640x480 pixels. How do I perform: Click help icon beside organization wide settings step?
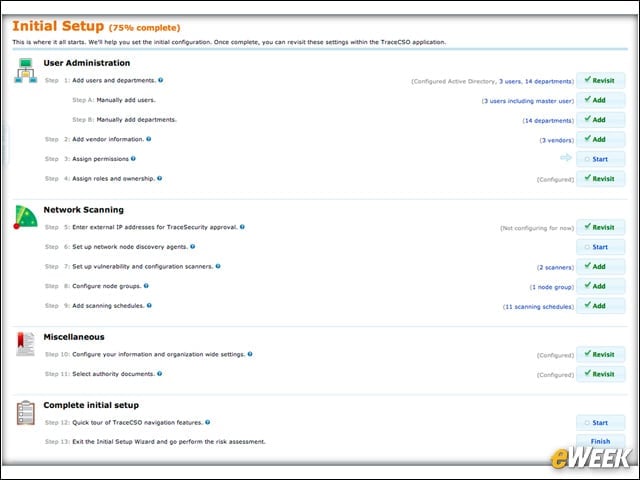tap(250, 354)
